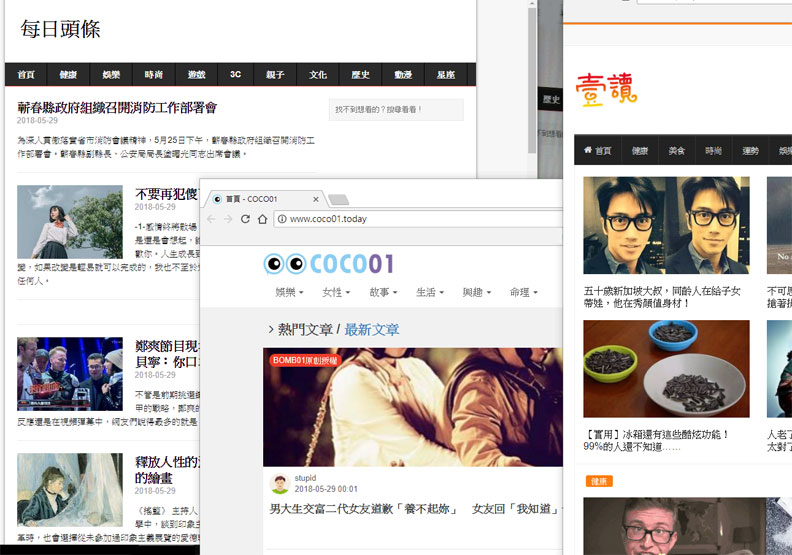Click 文化 in 每日頭條 navigation bar

318,75
